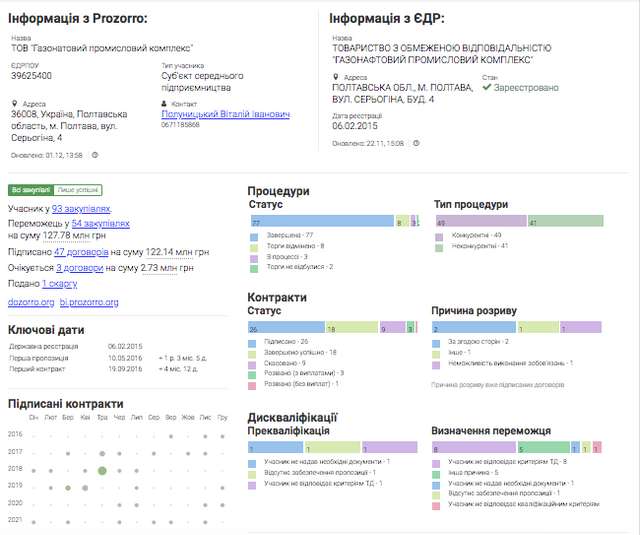Visit the bi.prozorro.org link
The width and height of the screenshot is (640, 535).
(x=89, y=302)
